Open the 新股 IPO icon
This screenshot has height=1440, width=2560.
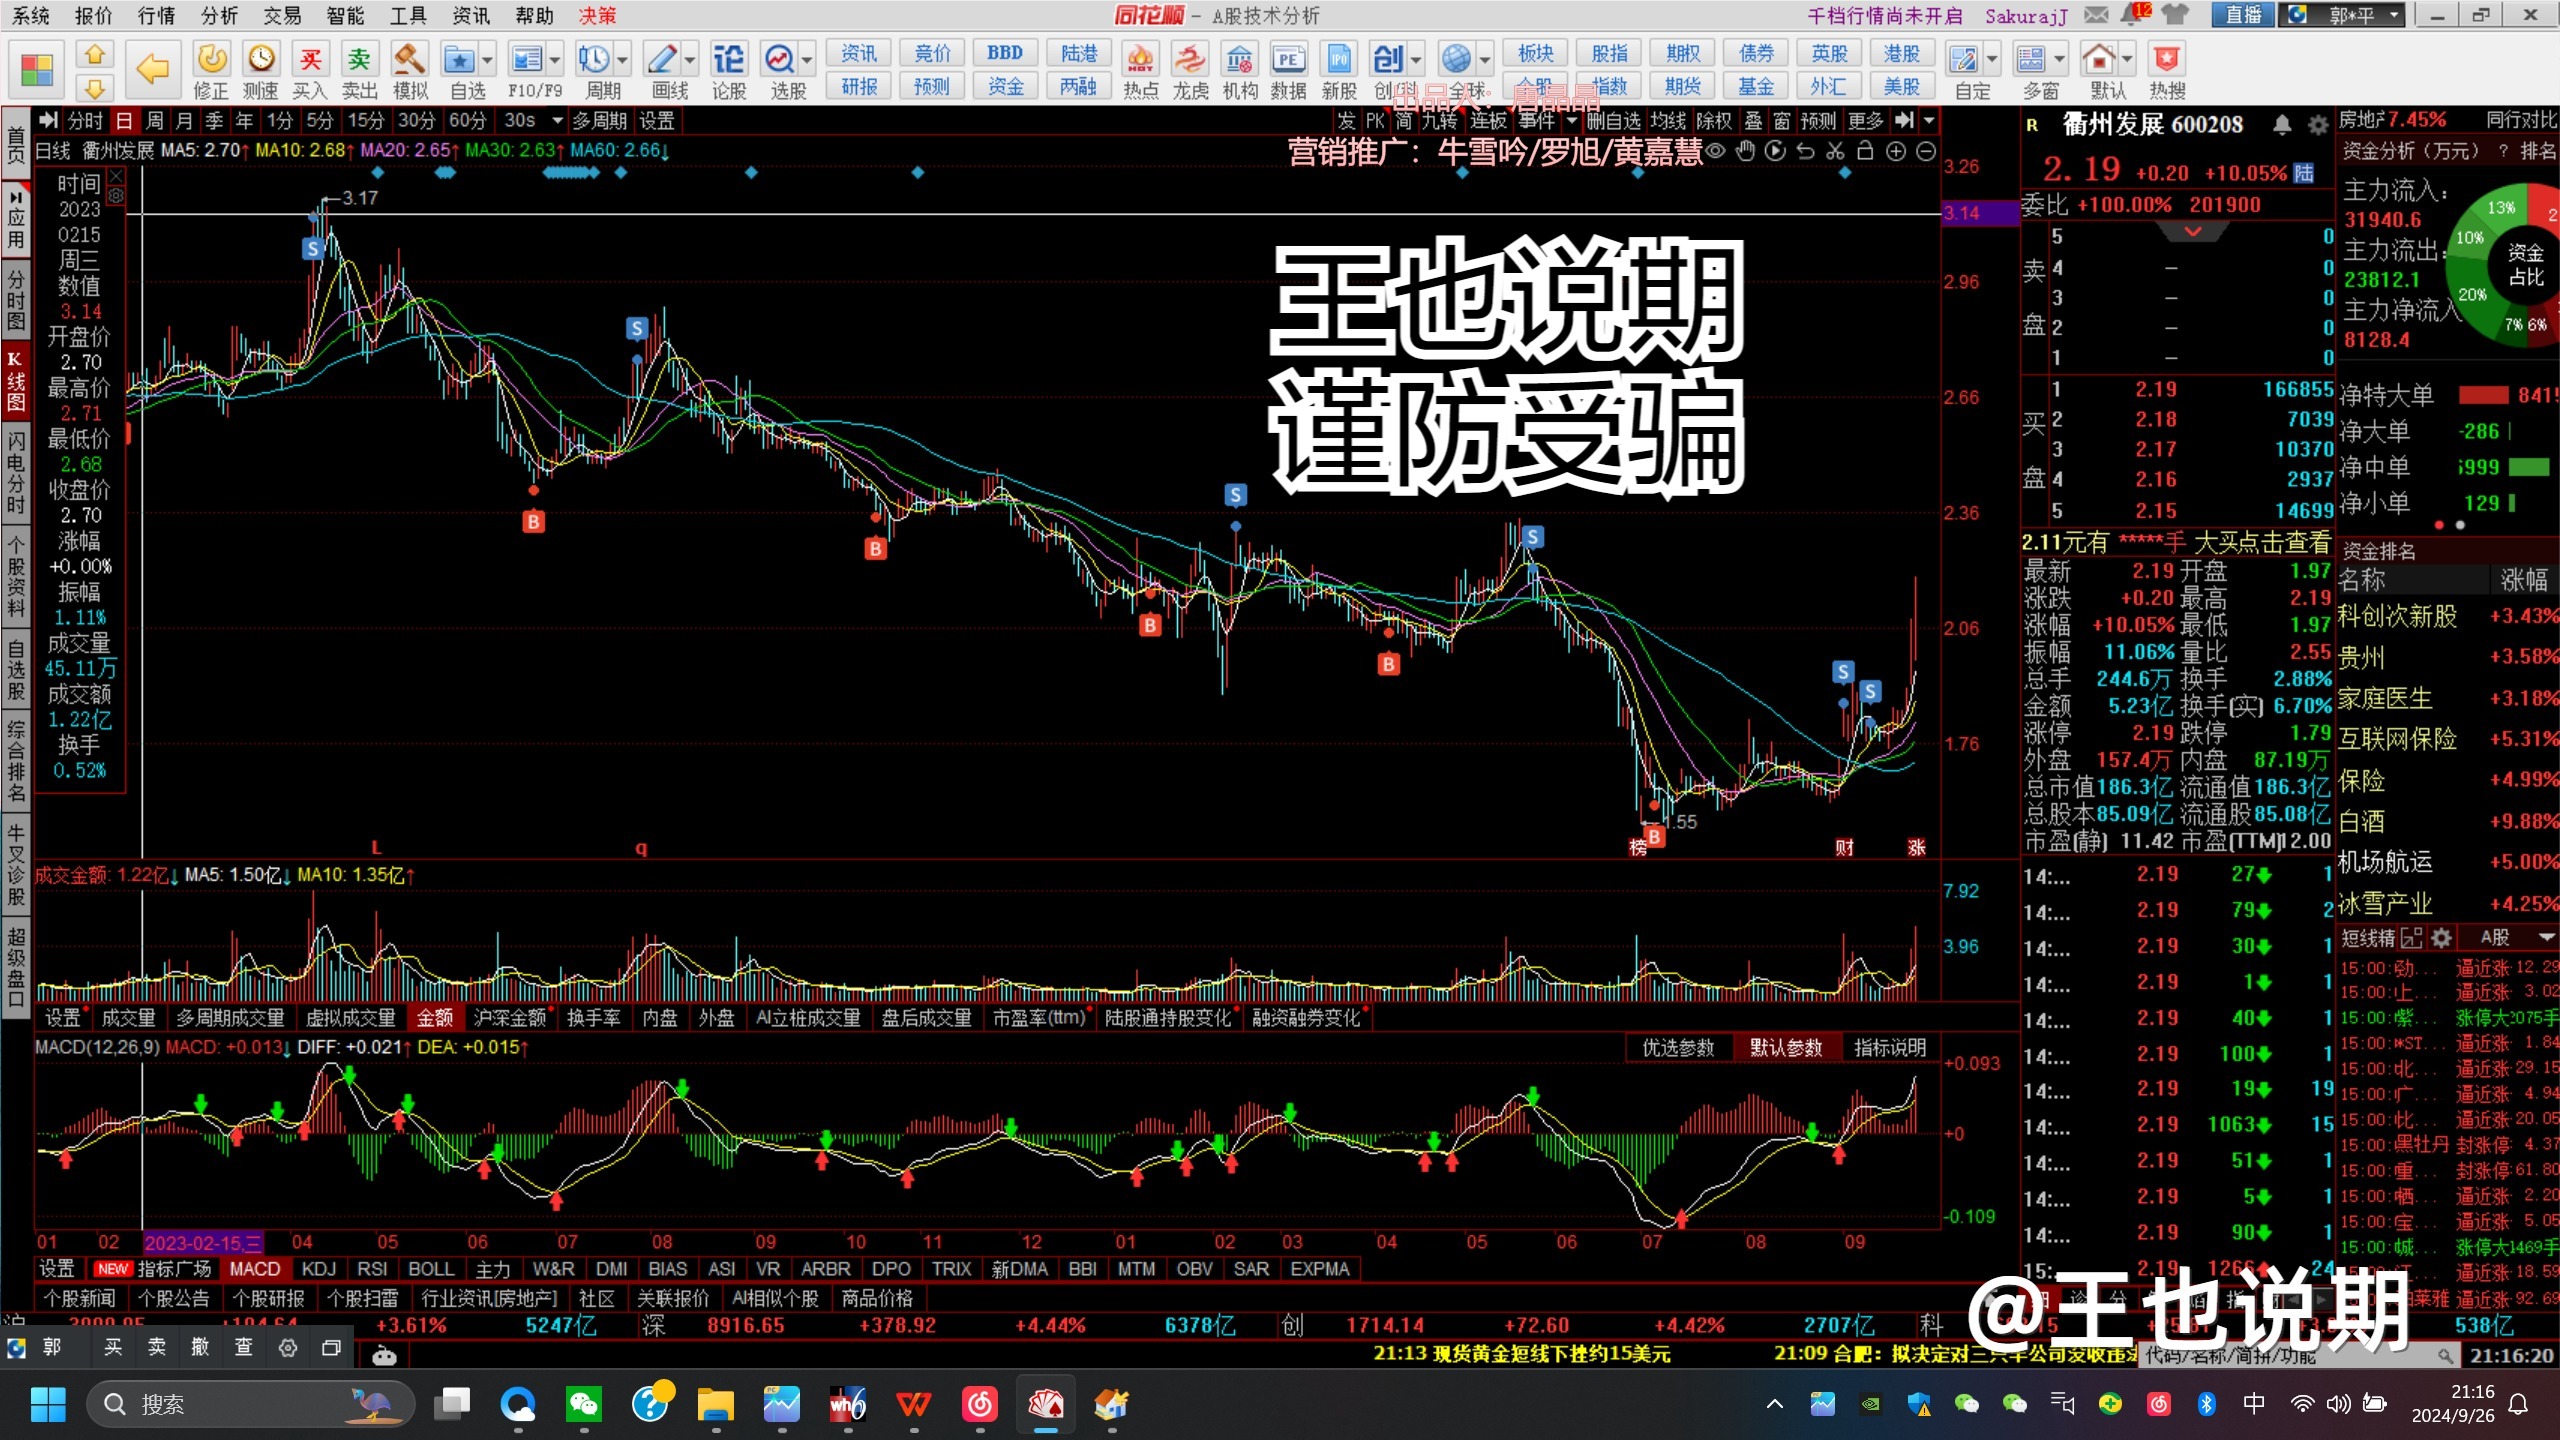coord(1339,59)
